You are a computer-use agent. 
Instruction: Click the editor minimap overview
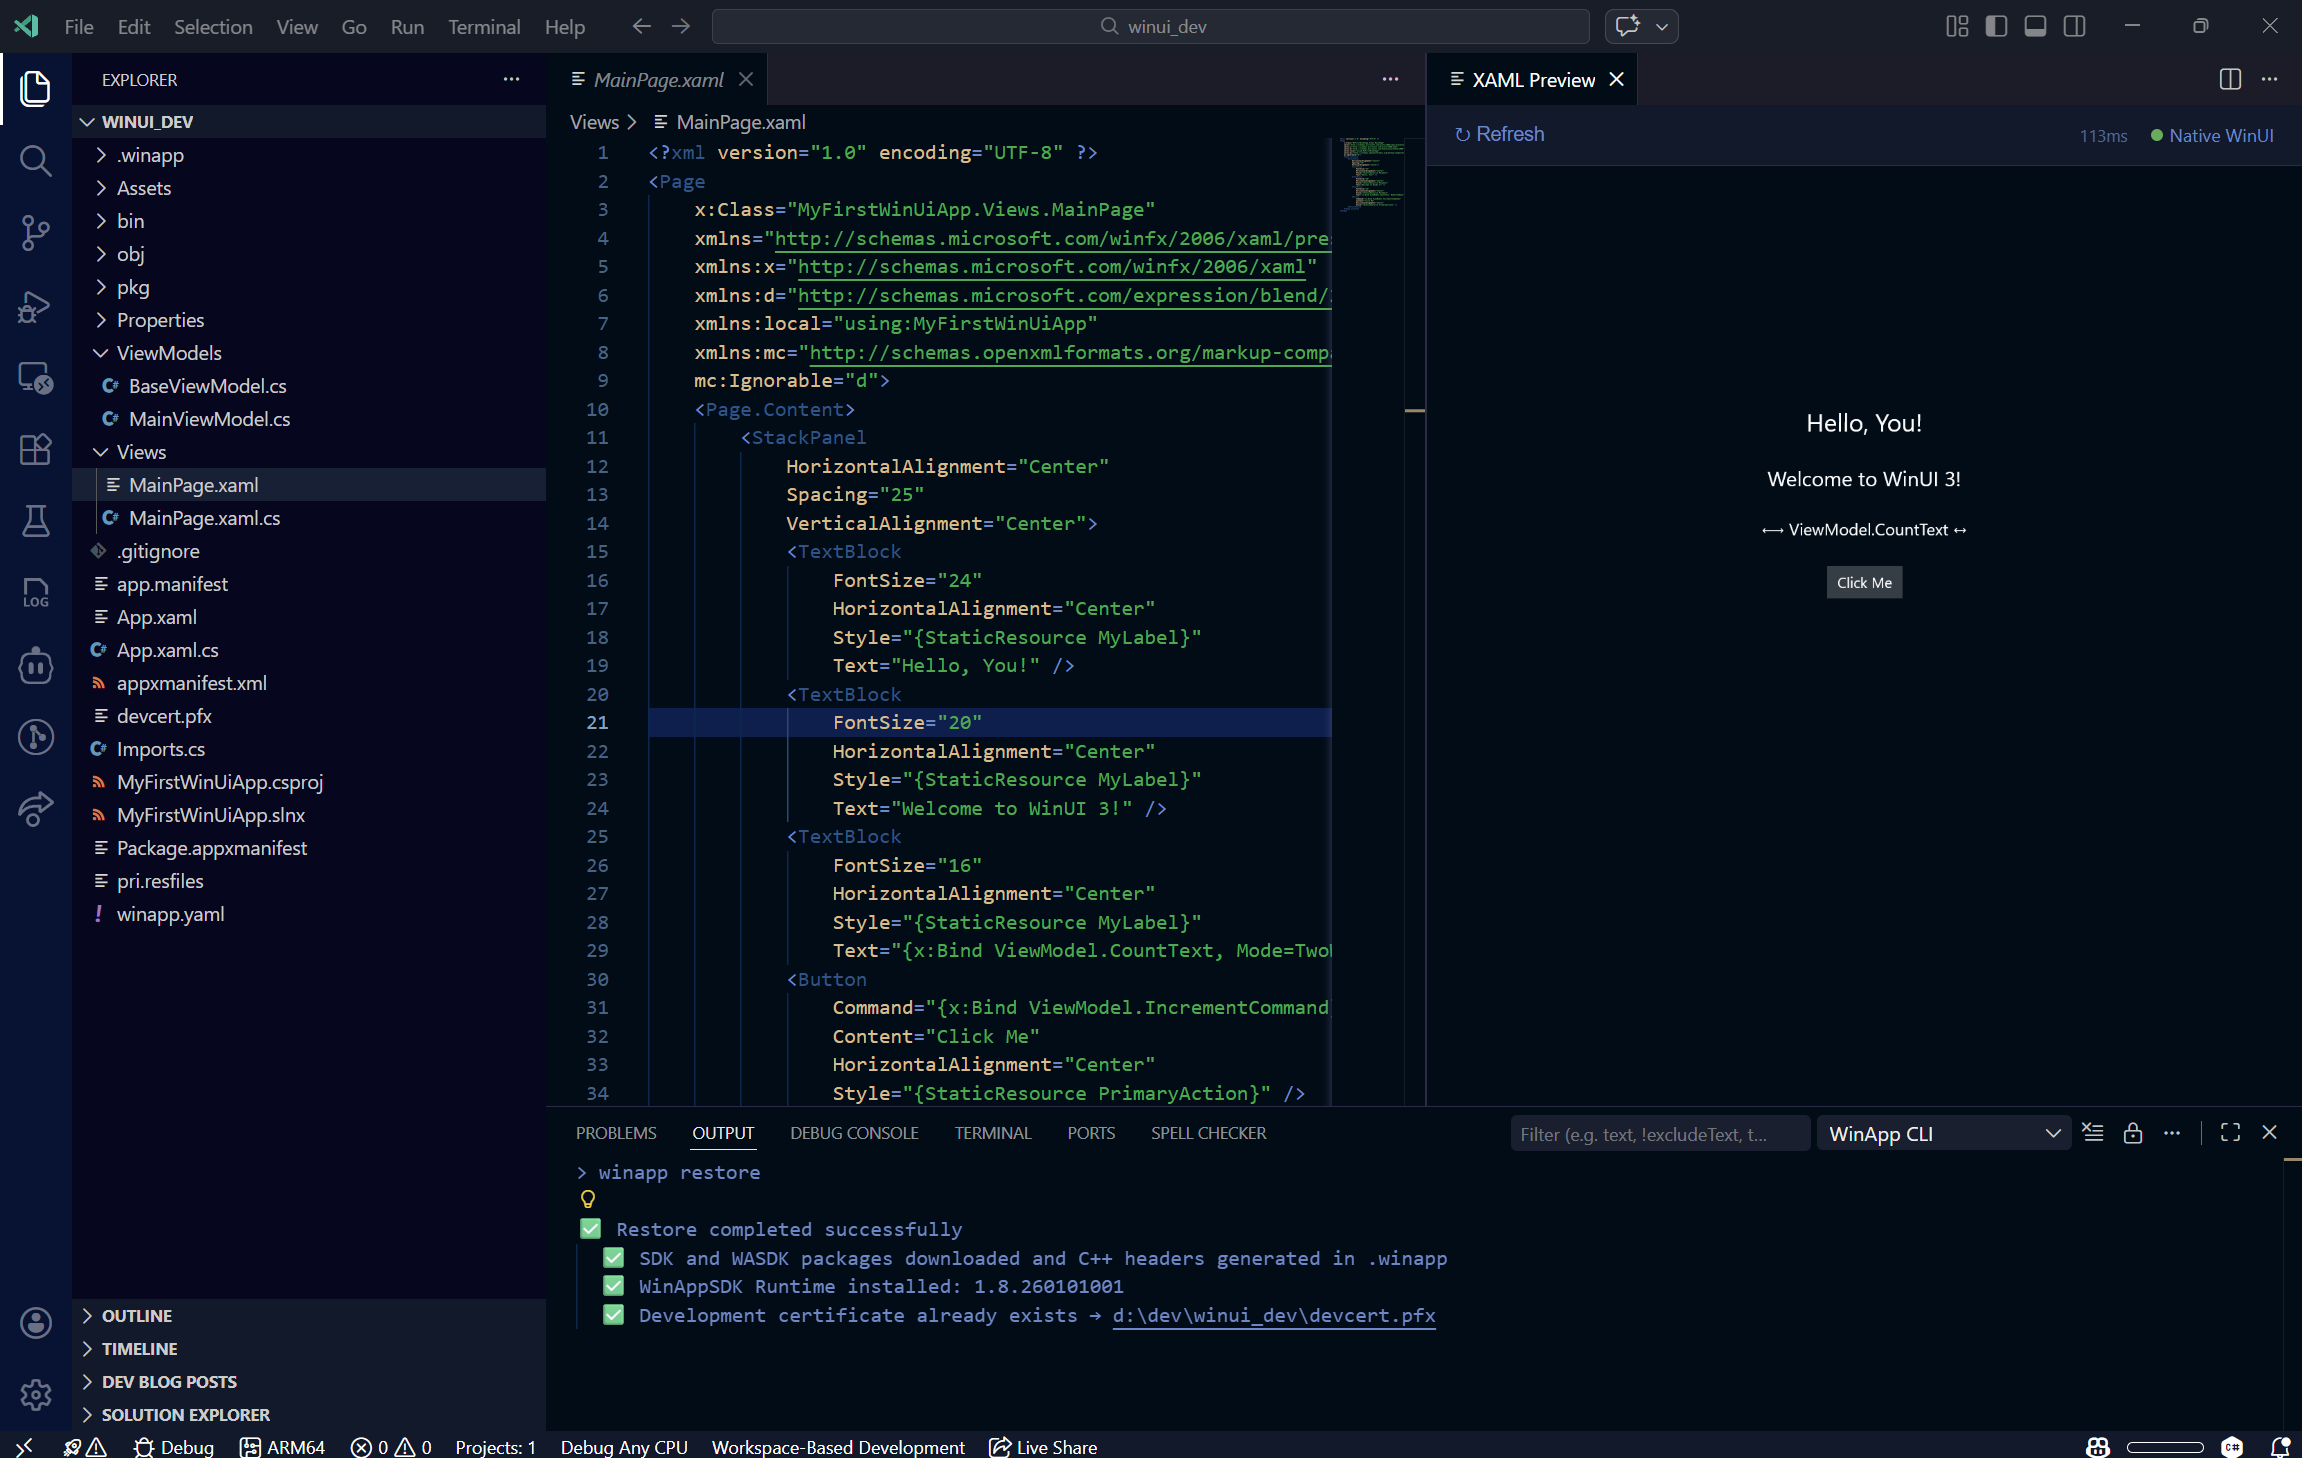pyautogui.click(x=1373, y=174)
